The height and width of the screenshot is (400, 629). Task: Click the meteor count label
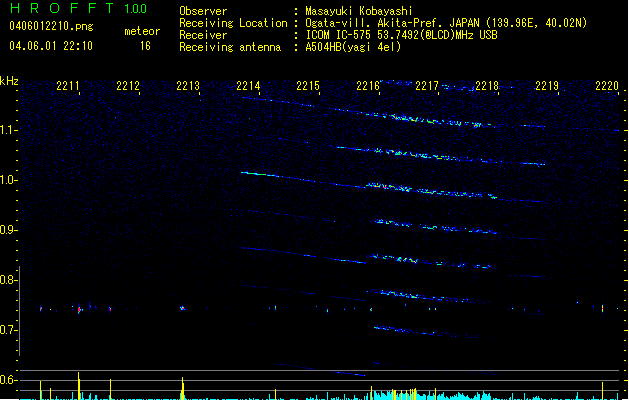click(x=142, y=31)
